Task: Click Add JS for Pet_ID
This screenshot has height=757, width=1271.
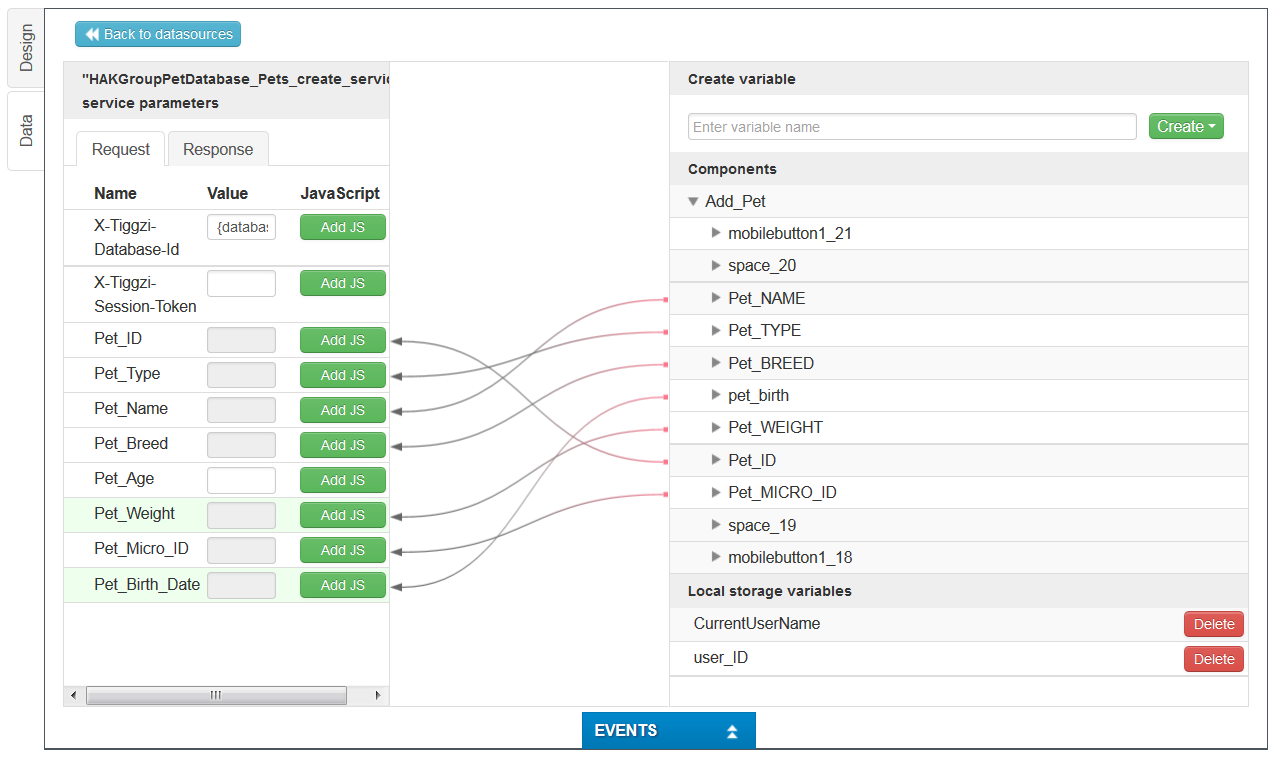Action: click(342, 340)
